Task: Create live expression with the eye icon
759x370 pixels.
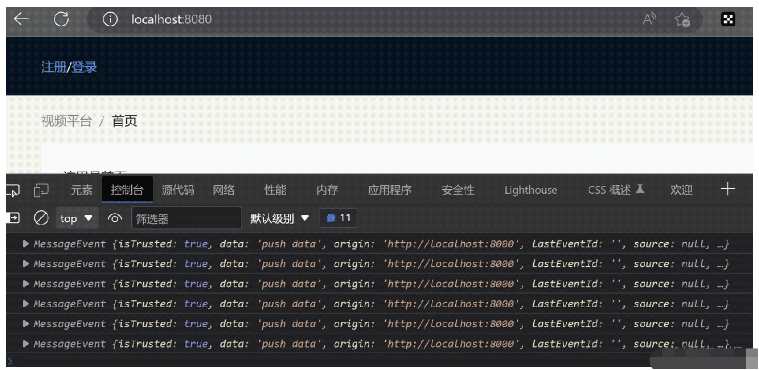Action: tap(115, 218)
